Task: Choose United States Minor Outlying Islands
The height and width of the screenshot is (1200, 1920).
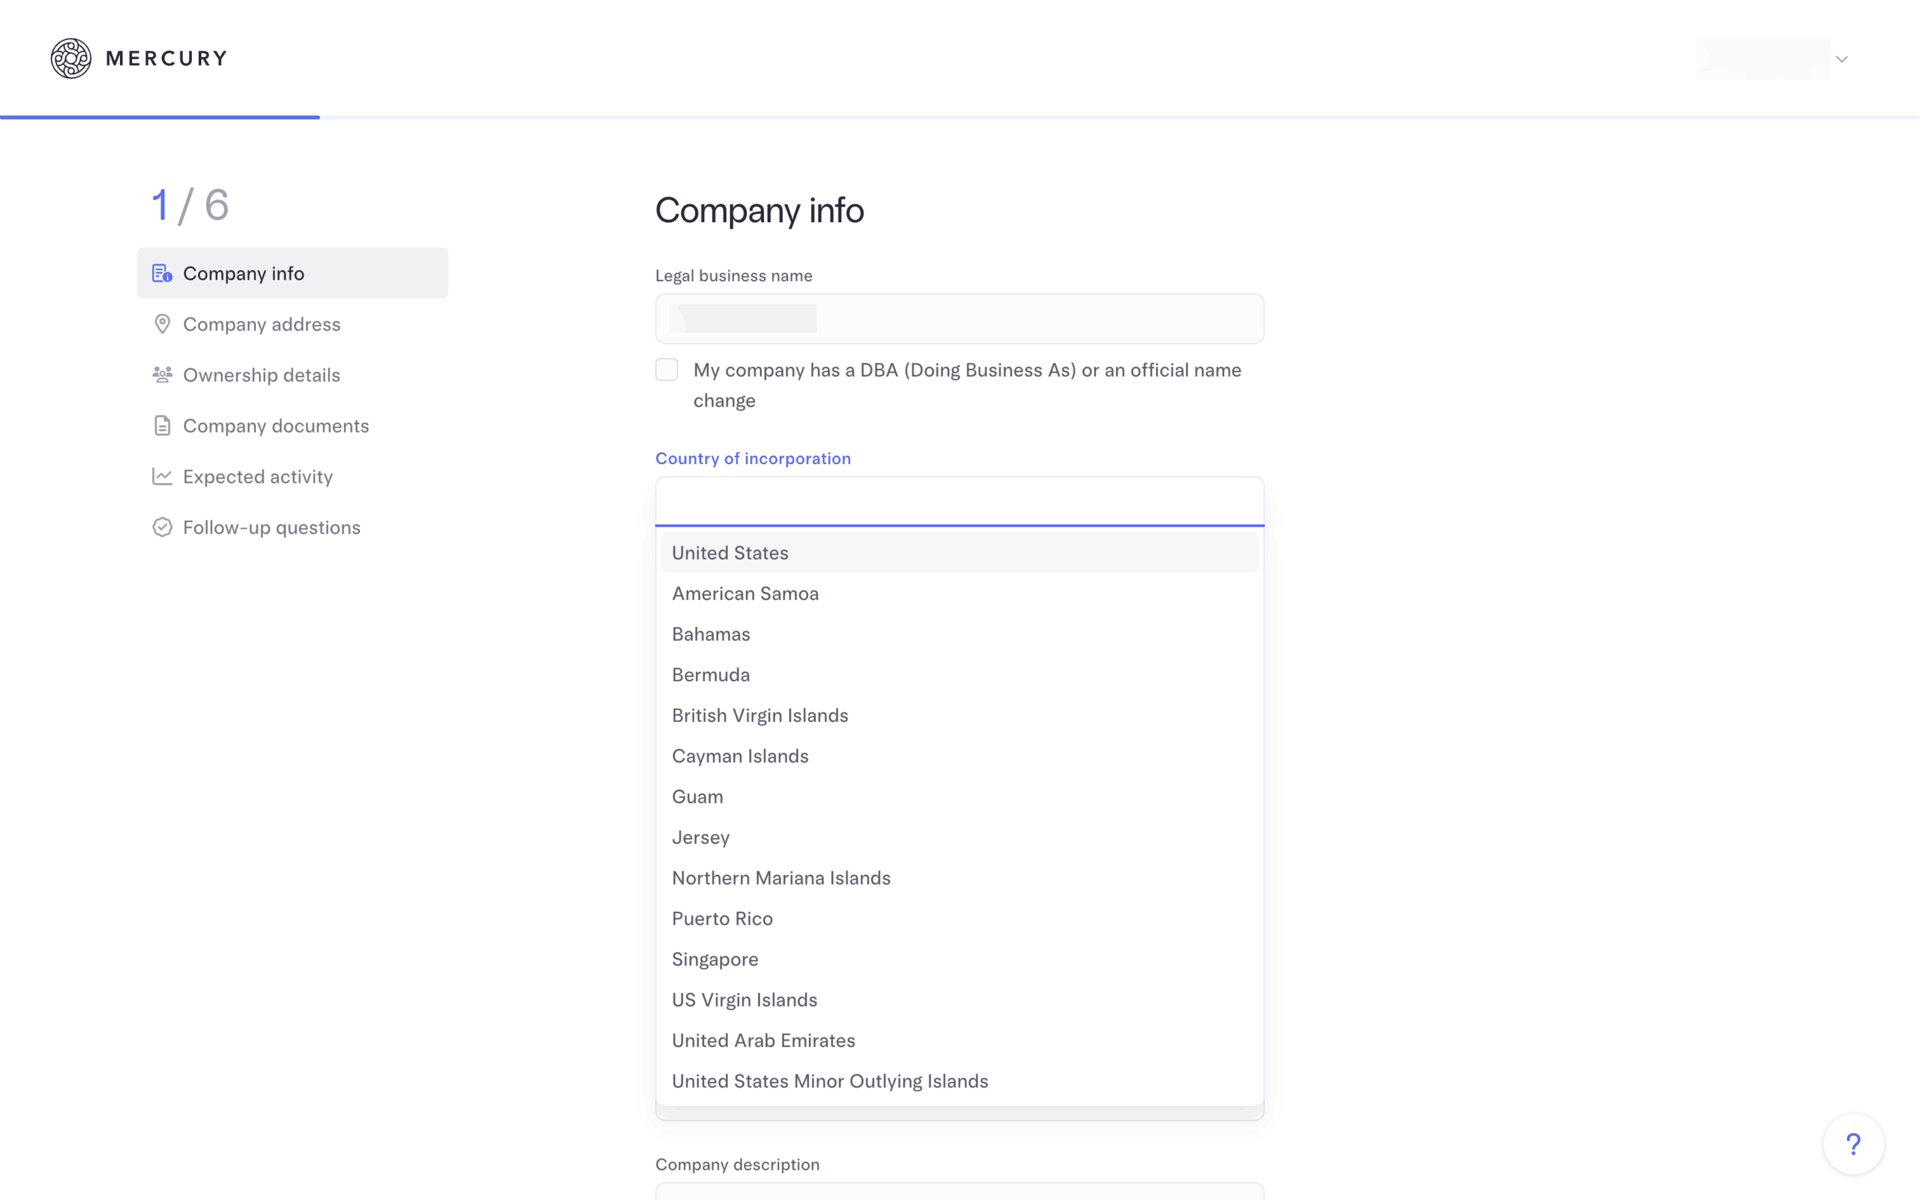Action: click(959, 1081)
